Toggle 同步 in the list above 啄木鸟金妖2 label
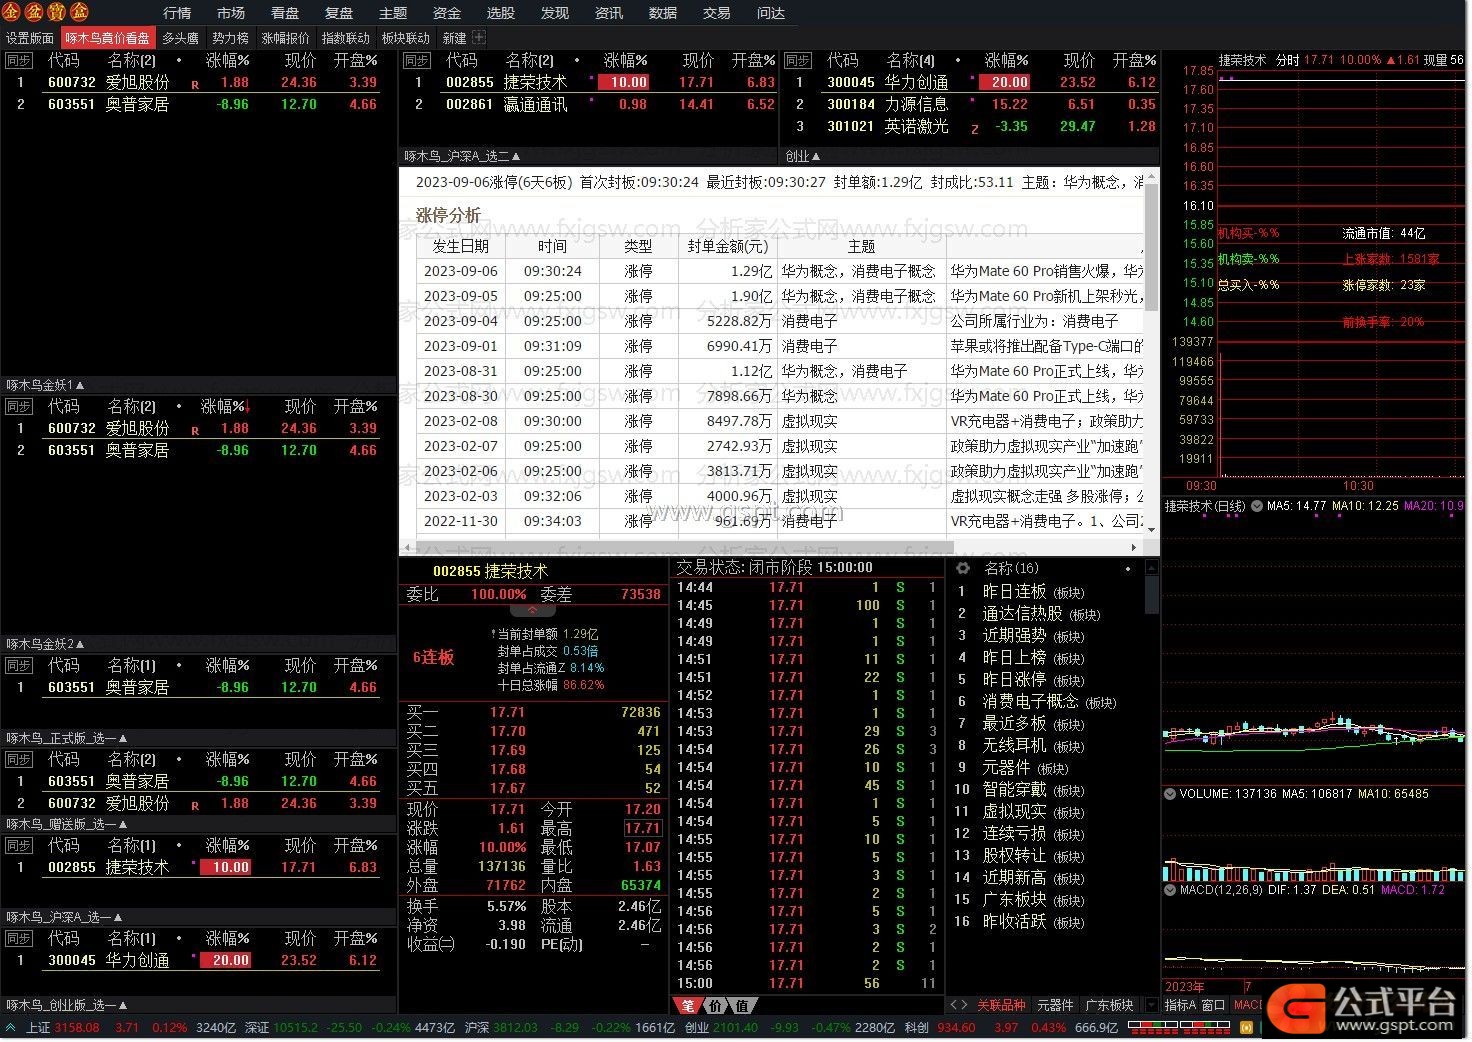Screen dimensions: 1472x1042 (19, 407)
